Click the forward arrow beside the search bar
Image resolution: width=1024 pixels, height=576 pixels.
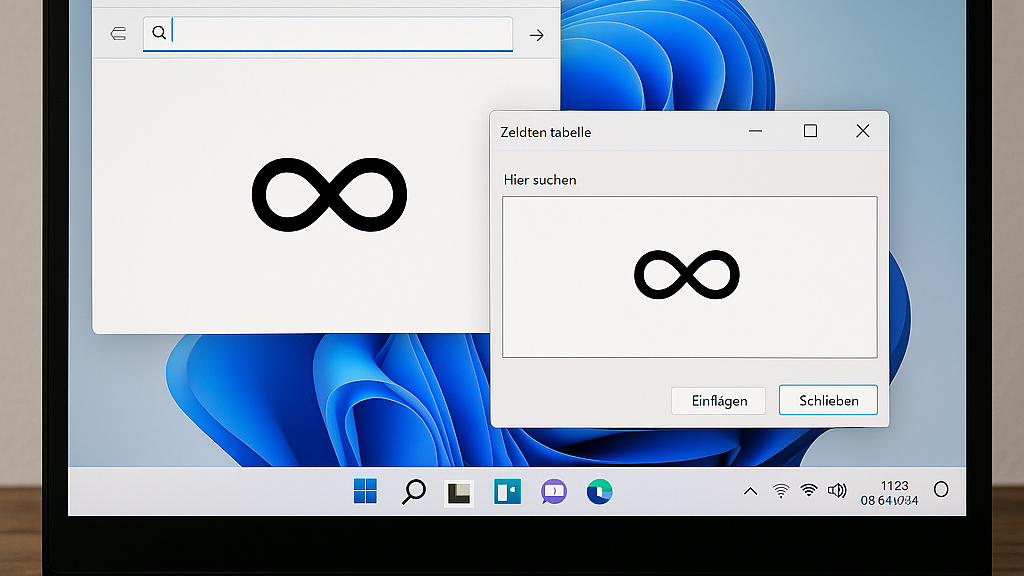point(536,34)
